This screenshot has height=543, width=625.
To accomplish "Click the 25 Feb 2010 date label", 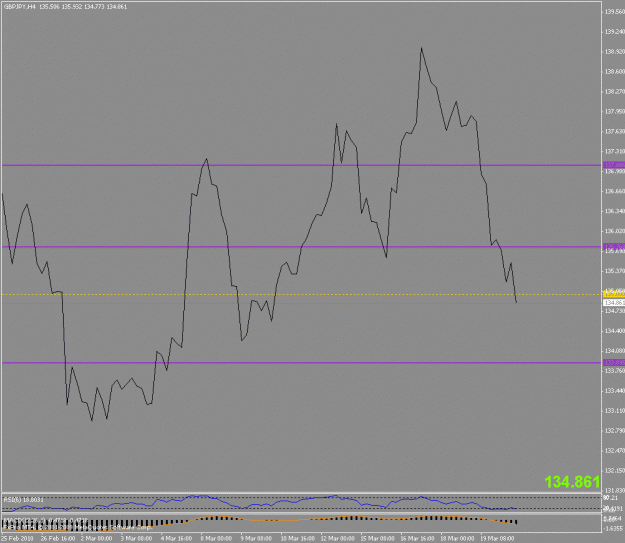I will (17, 538).
